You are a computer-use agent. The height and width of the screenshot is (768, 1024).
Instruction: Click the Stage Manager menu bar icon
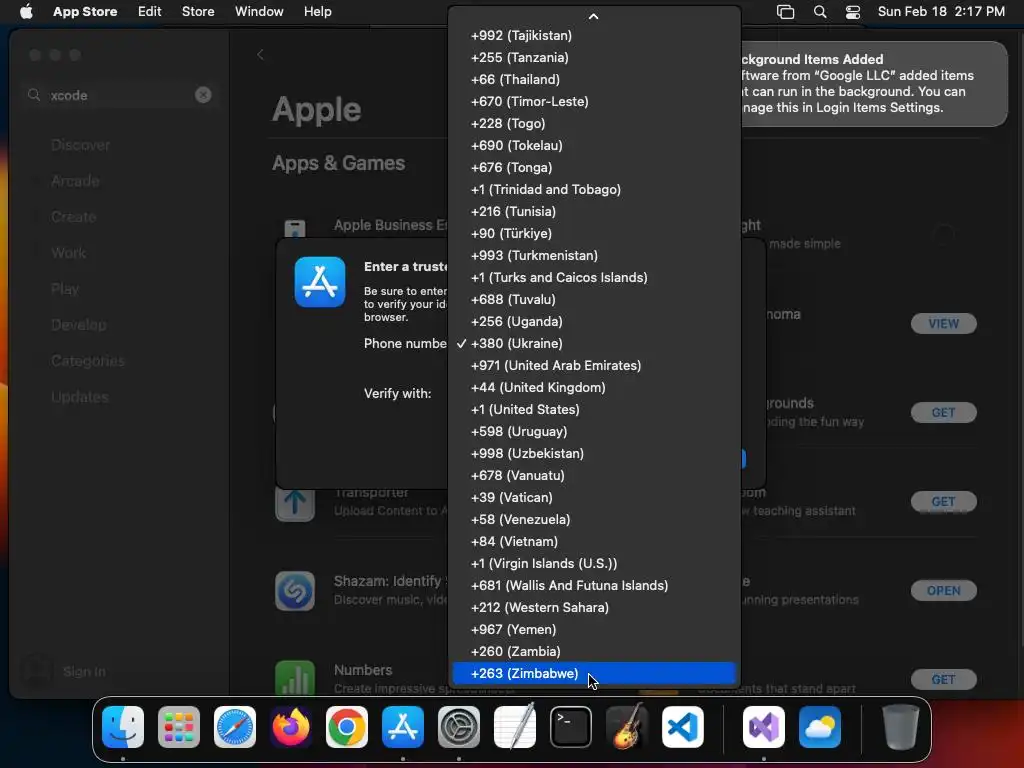point(786,12)
